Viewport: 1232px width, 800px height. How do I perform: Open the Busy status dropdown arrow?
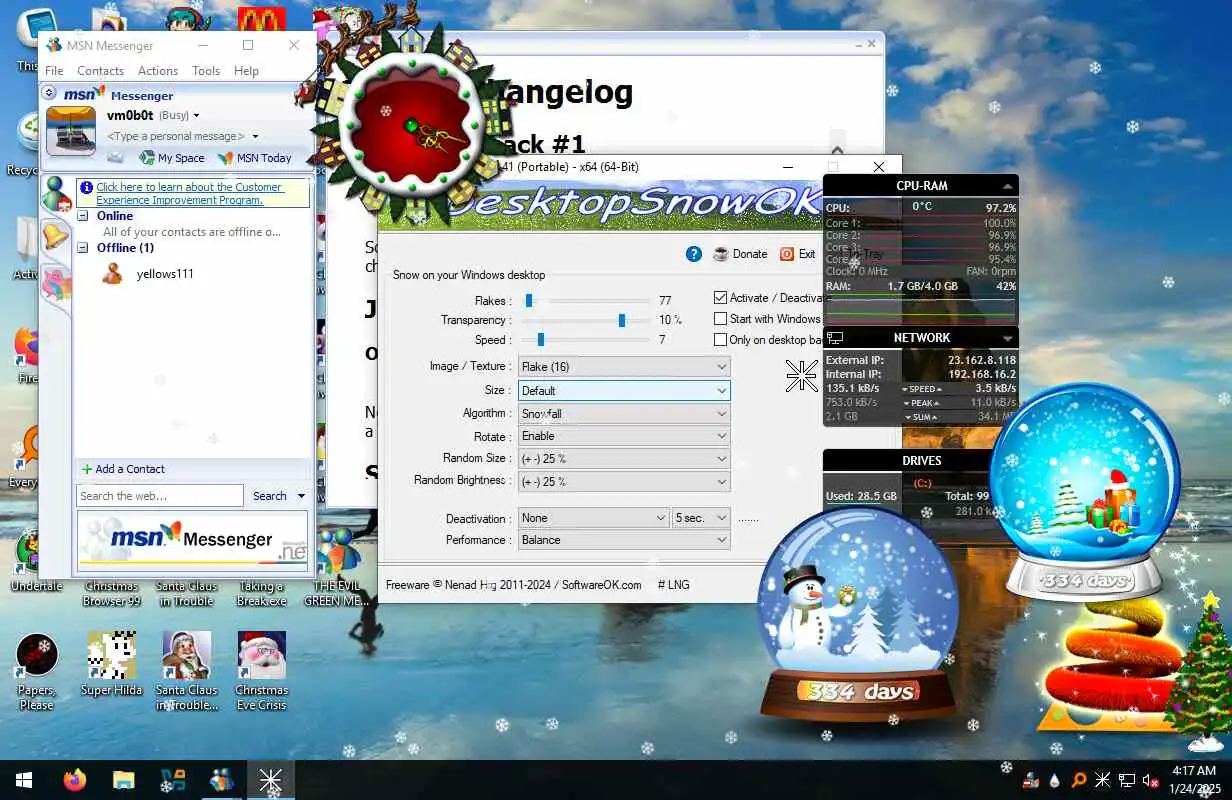tap(196, 116)
